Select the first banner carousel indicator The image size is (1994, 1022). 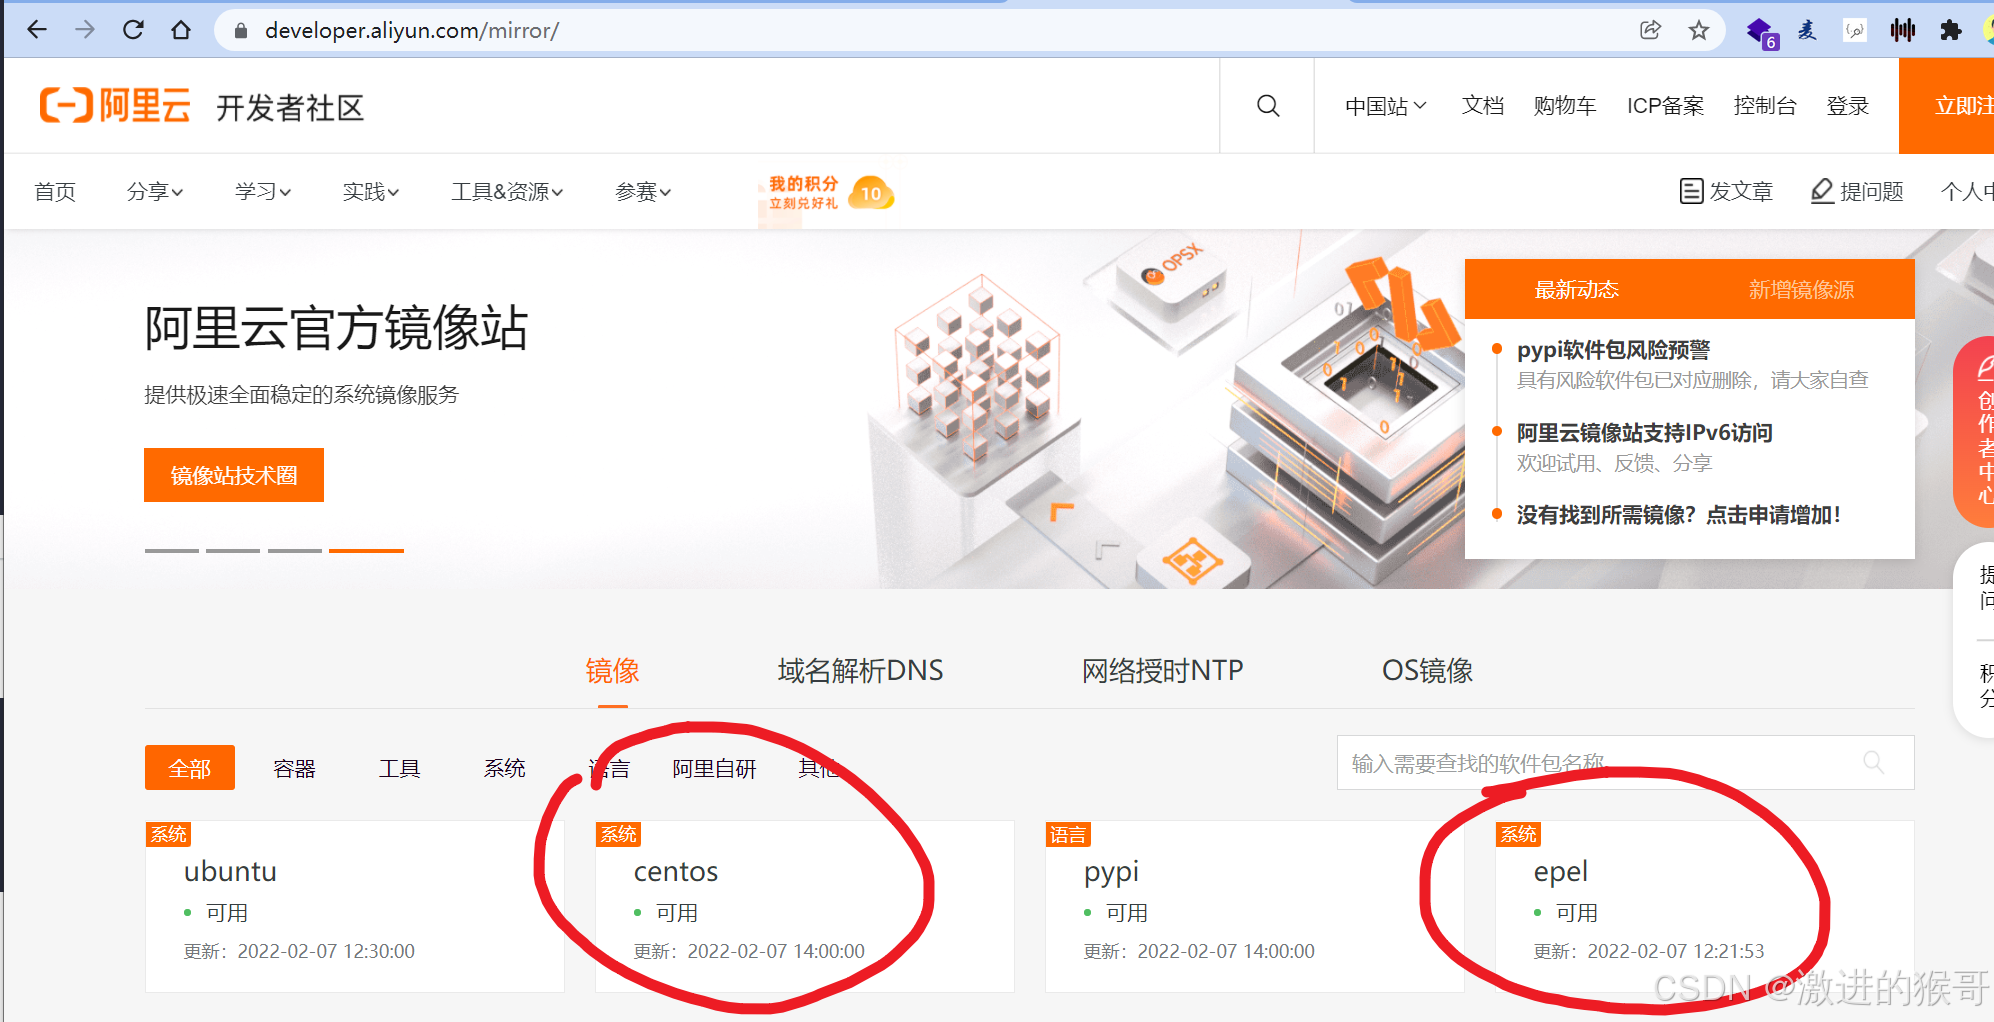coord(171,551)
